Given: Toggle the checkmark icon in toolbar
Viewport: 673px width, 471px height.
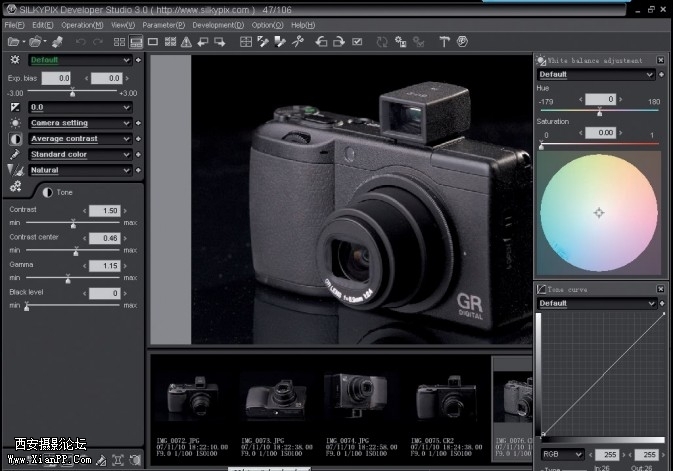Looking at the screenshot, I should (x=357, y=42).
